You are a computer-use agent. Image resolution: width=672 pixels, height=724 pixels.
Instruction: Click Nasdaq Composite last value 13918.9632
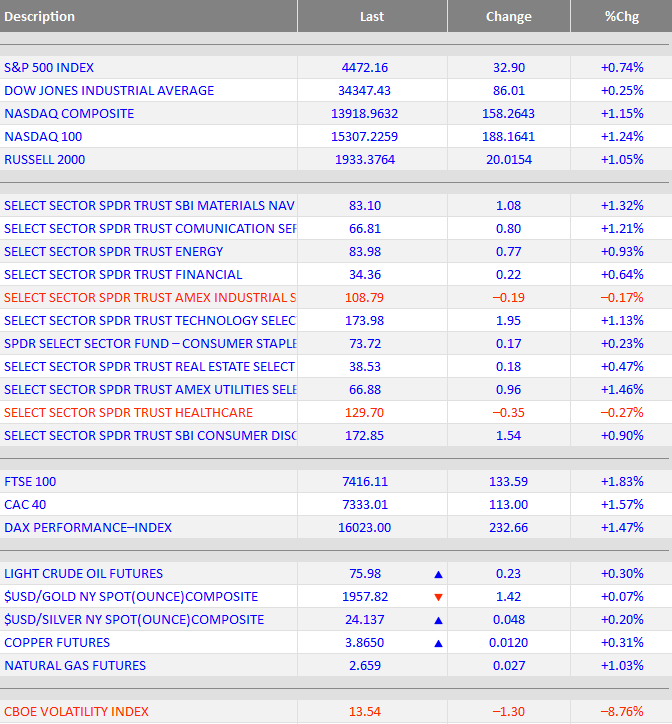tap(364, 114)
